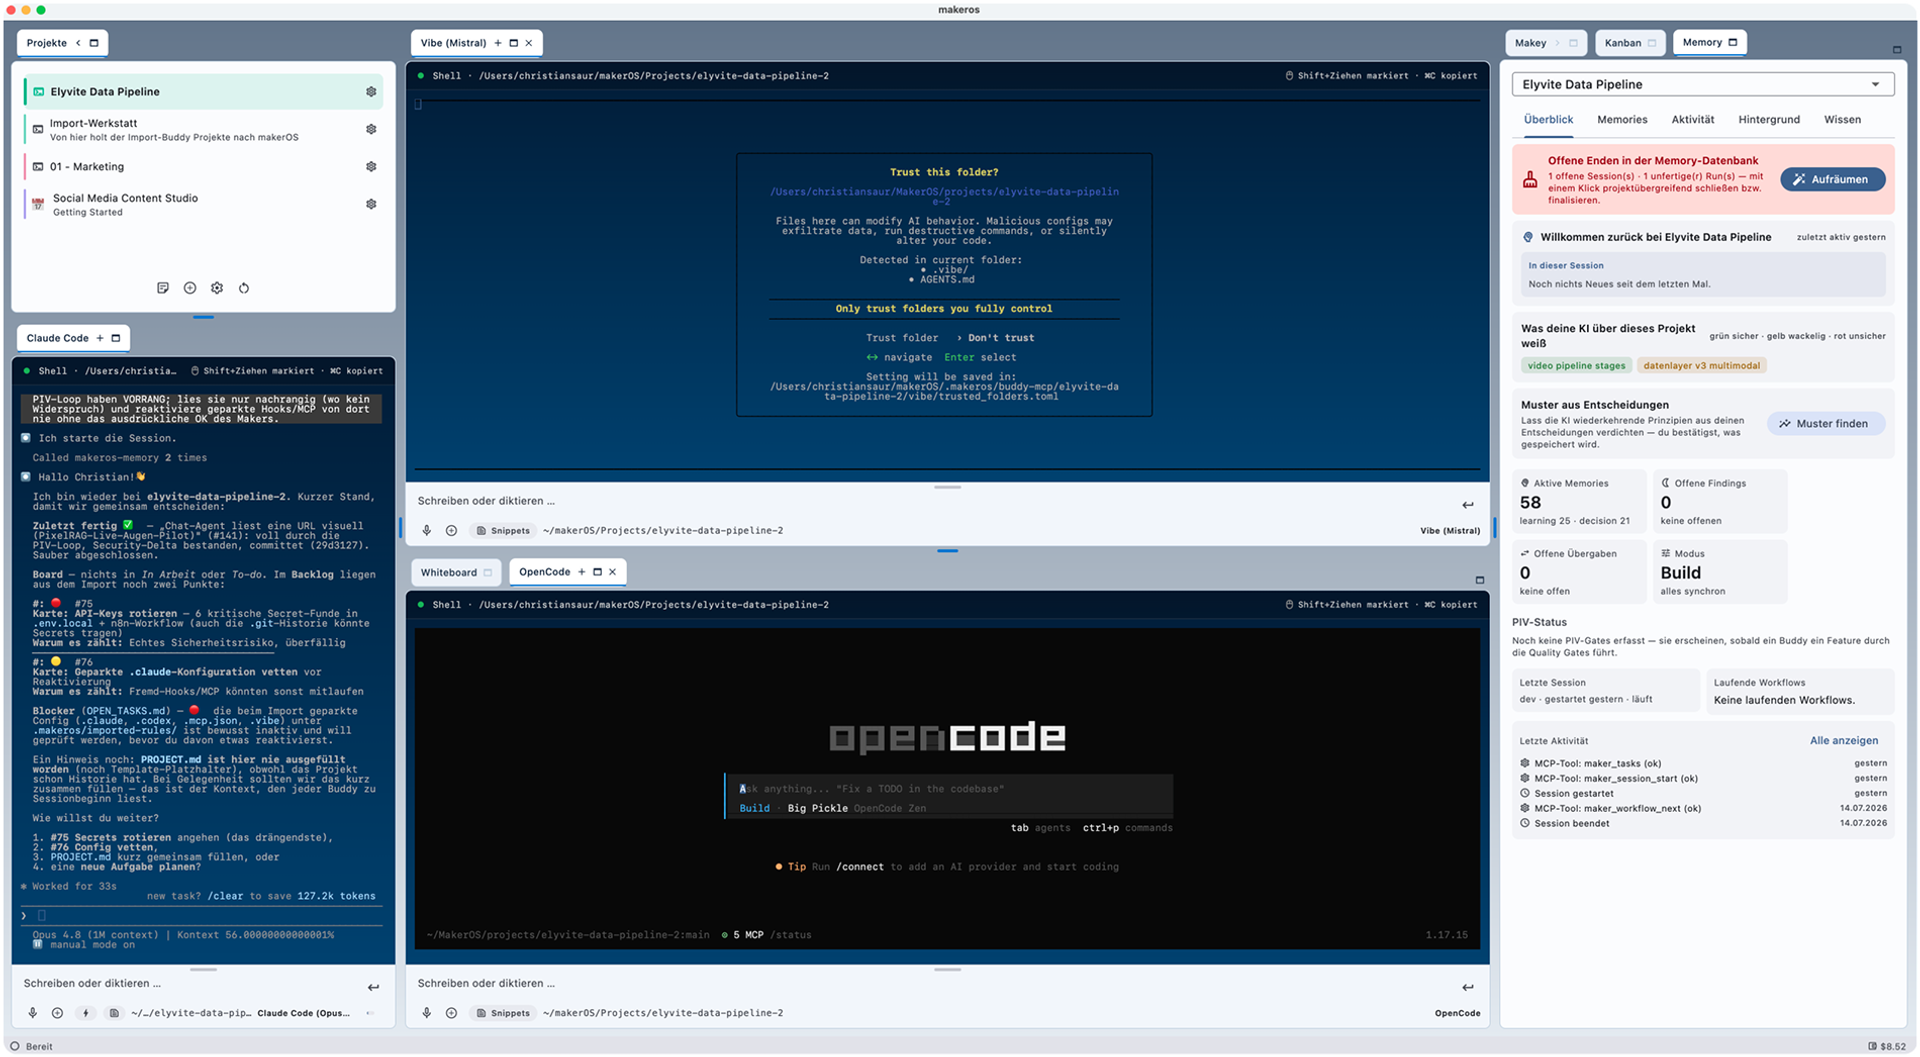Open settings gear for Social Media Content Studio
Image resolution: width=1920 pixels, height=1057 pixels.
tap(371, 204)
